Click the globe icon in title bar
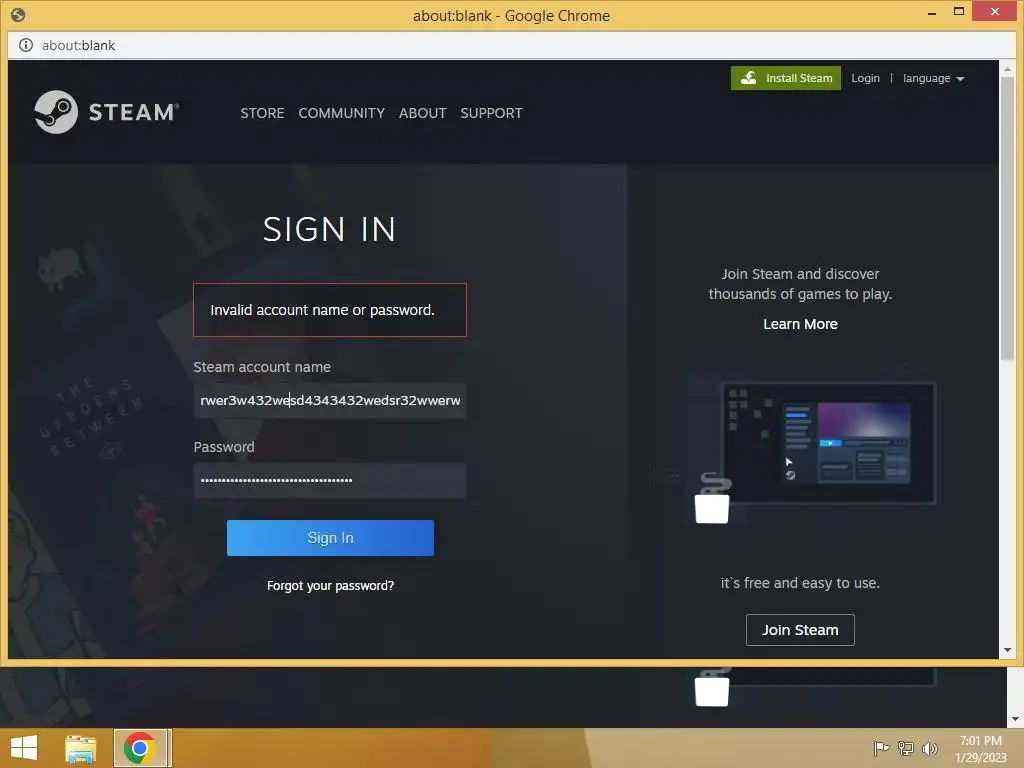 pyautogui.click(x=18, y=14)
